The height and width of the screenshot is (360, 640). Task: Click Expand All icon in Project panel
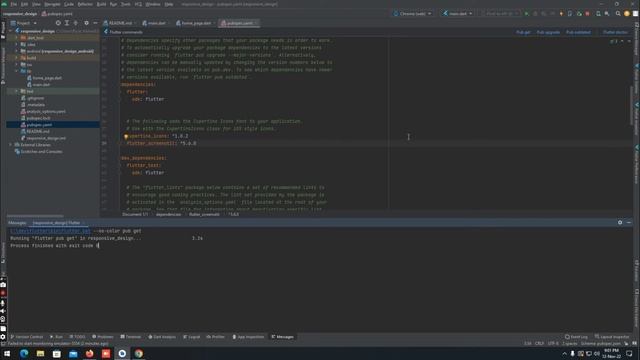(x=67, y=23)
